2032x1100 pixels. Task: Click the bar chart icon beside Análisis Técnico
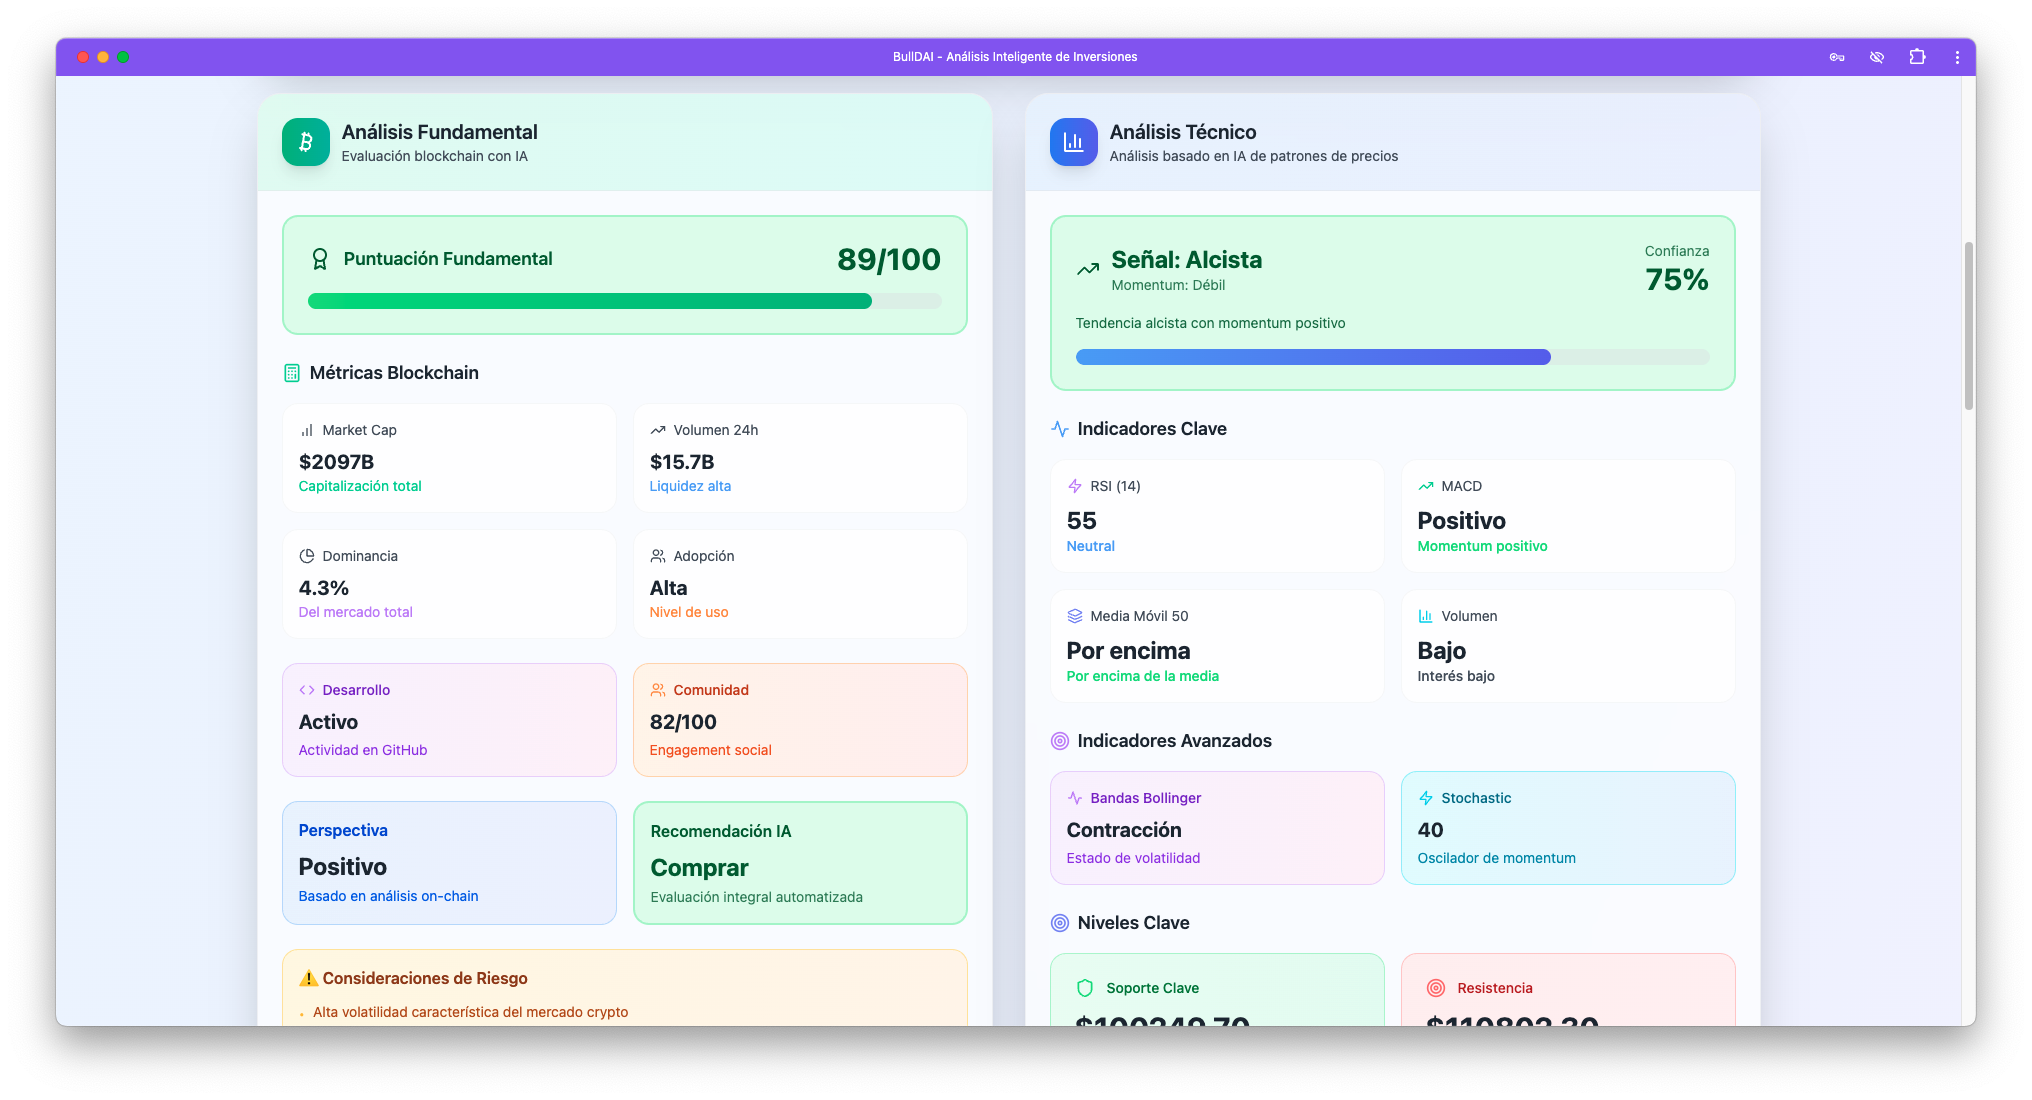[x=1073, y=142]
